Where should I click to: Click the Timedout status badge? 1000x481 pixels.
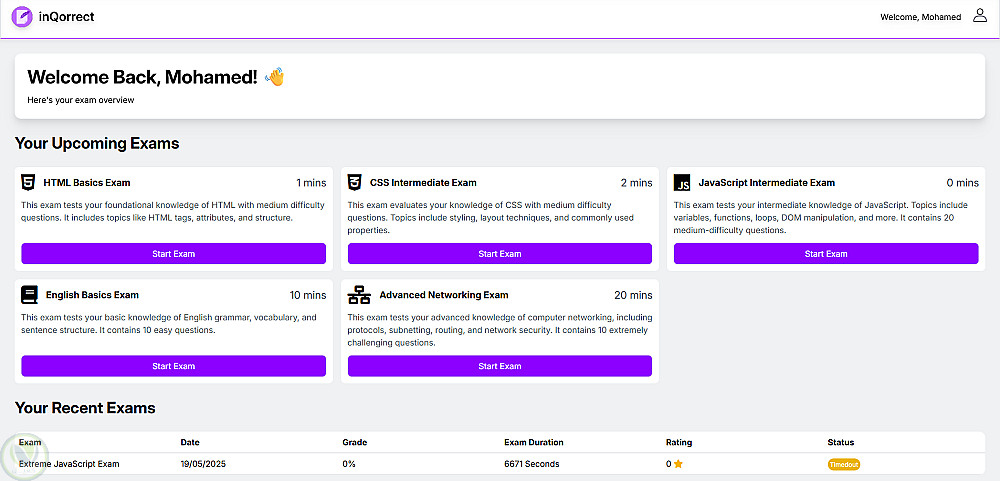pos(844,464)
